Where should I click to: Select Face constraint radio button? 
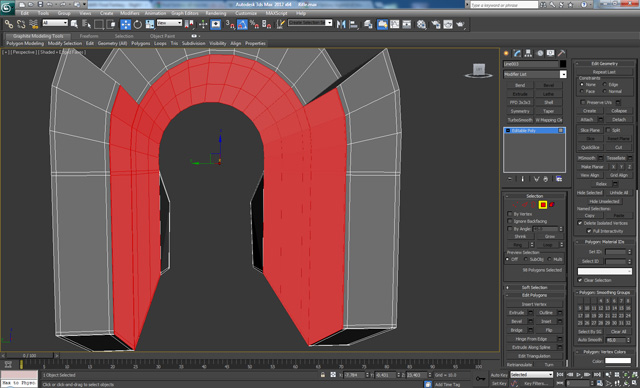tap(582, 91)
